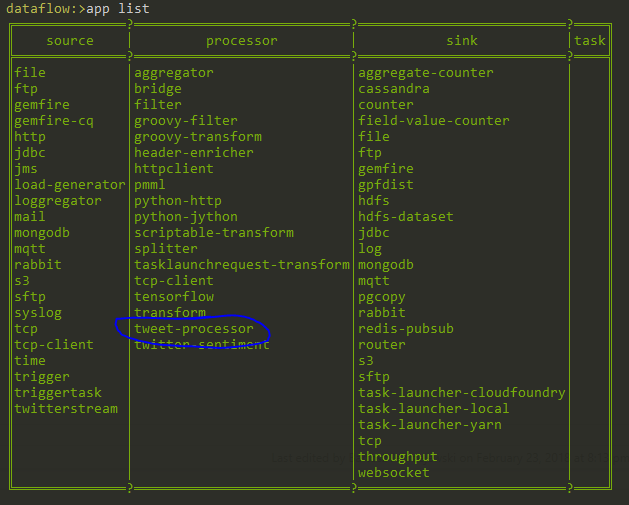The width and height of the screenshot is (629, 505).
Task: Click the "task" column header
Action: (x=590, y=41)
